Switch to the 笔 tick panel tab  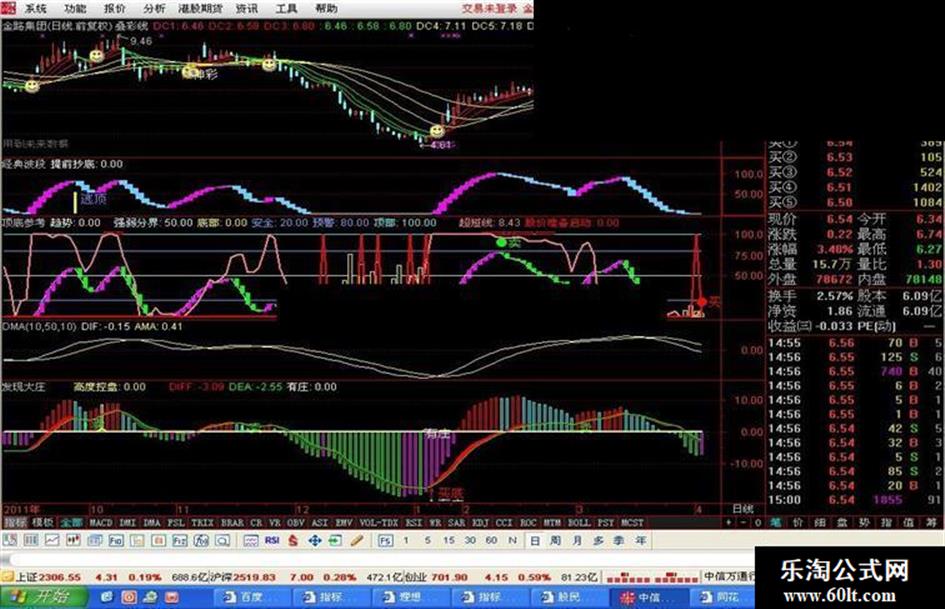[776, 523]
